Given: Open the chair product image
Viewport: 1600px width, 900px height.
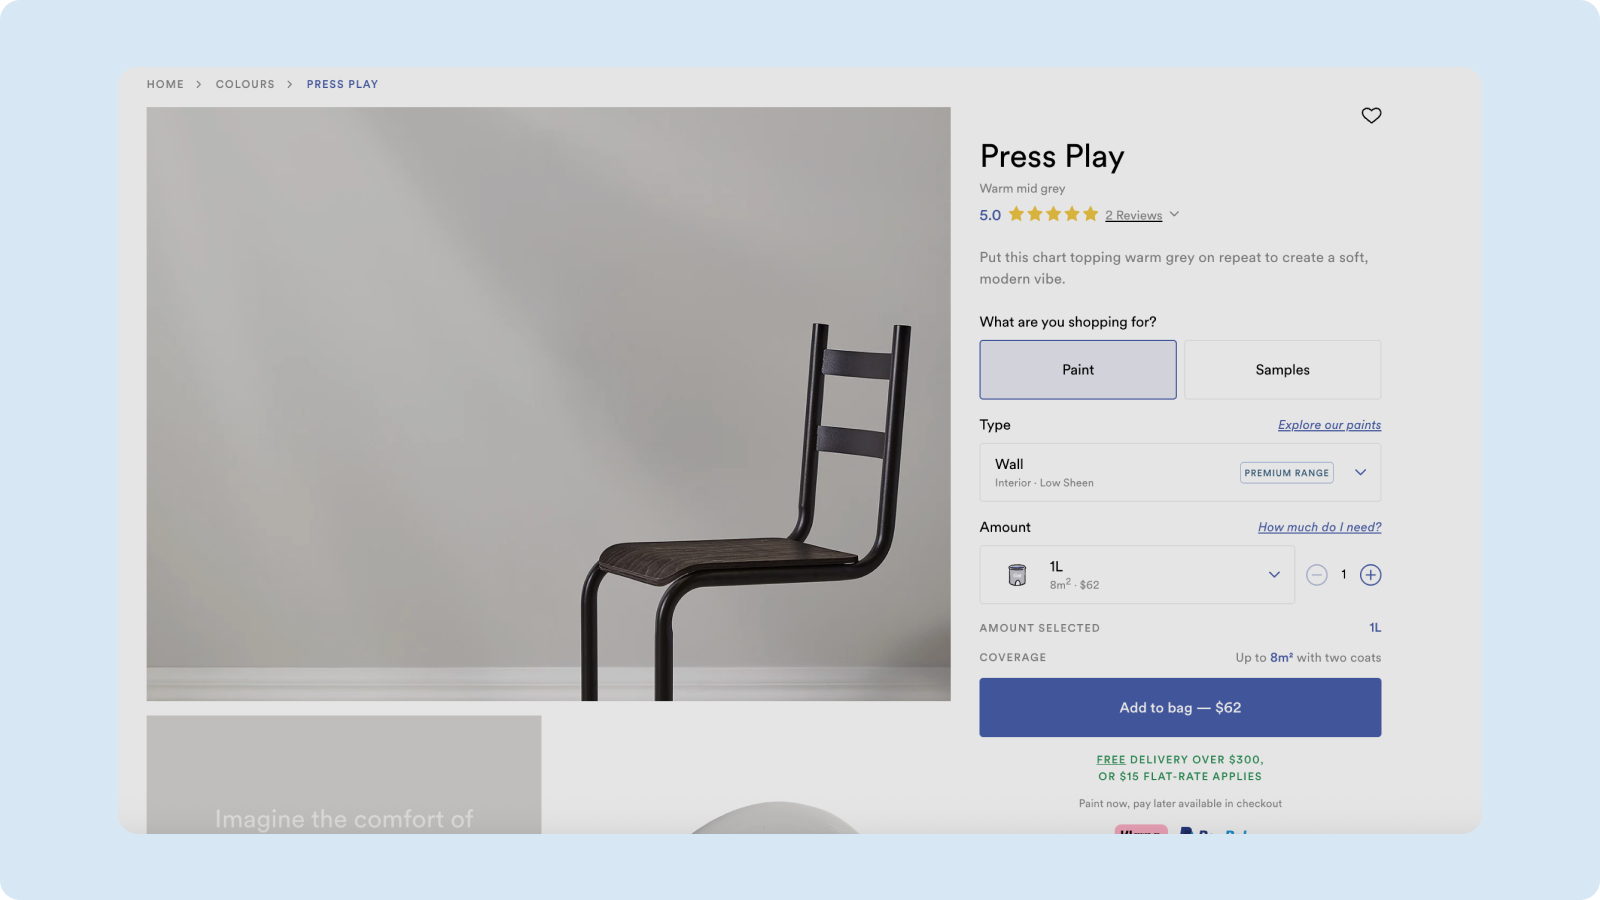Looking at the screenshot, I should (548, 404).
